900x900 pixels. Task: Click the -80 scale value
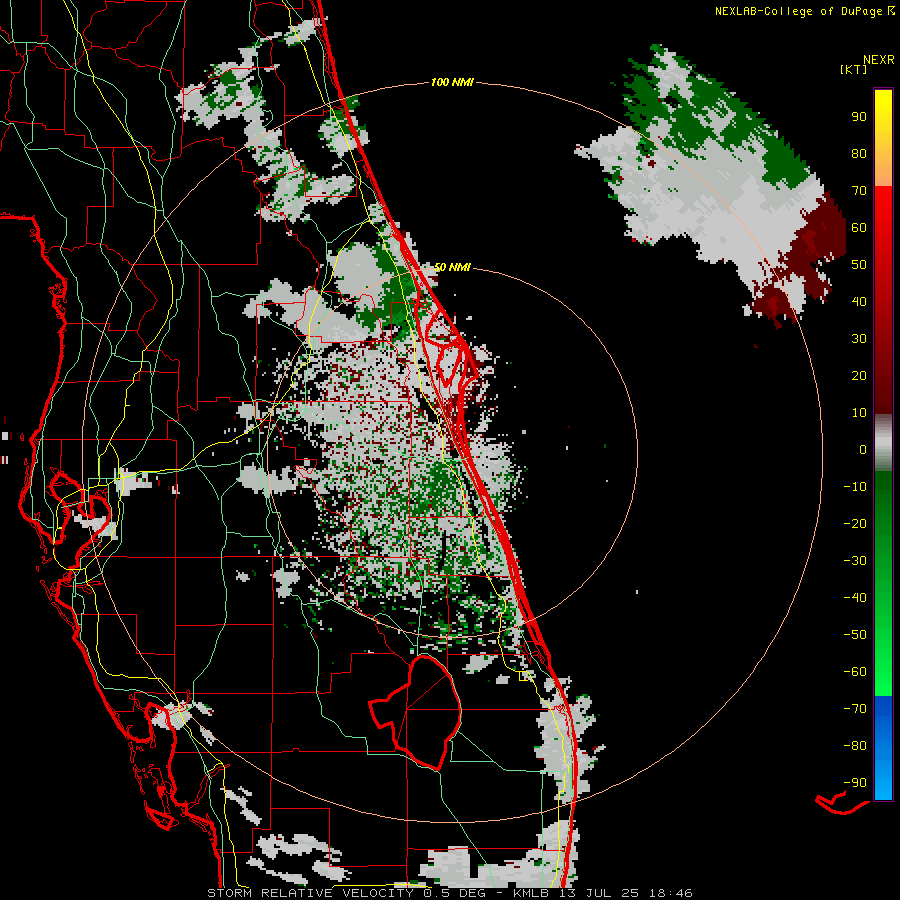pyautogui.click(x=855, y=746)
